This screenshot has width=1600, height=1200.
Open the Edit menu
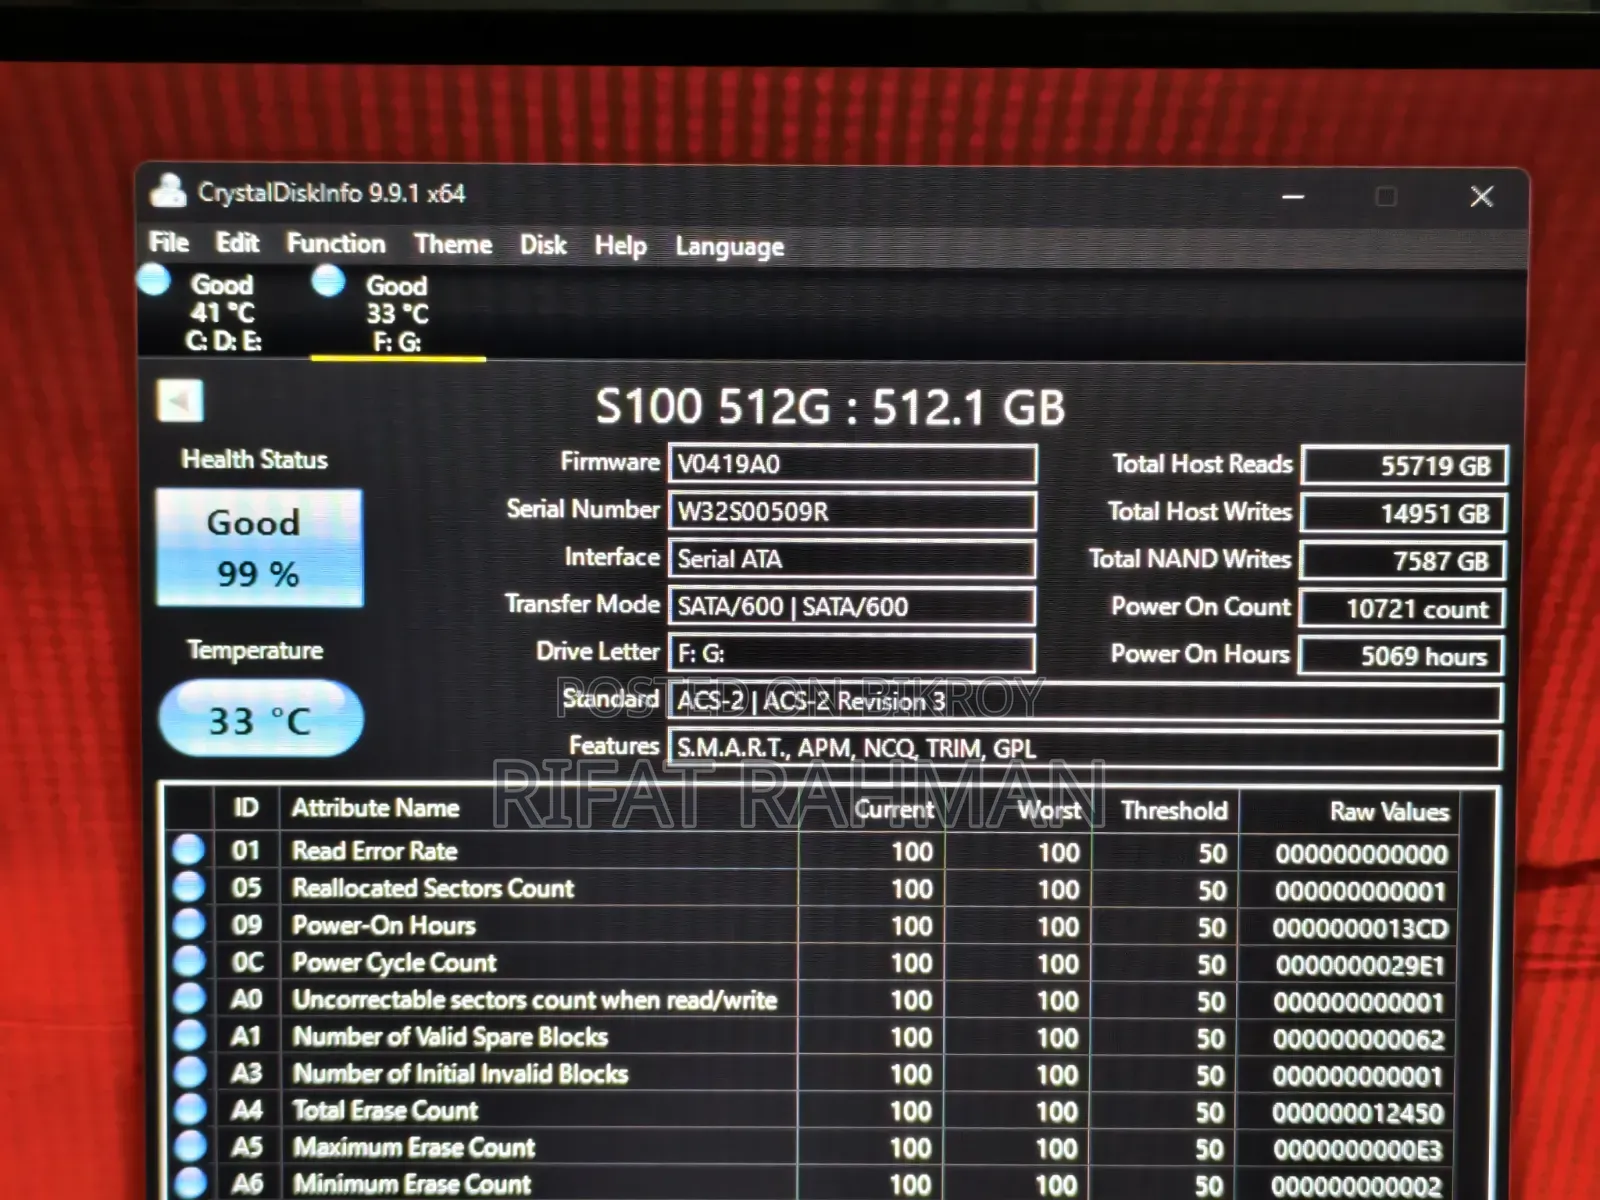tap(237, 243)
